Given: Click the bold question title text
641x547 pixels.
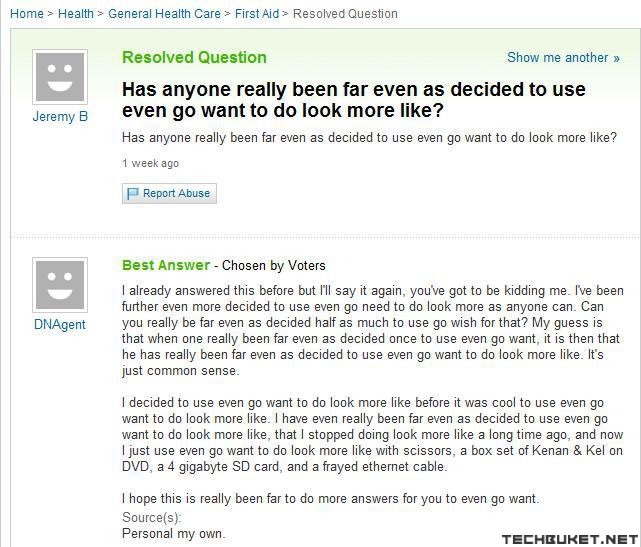Looking at the screenshot, I should [353, 99].
